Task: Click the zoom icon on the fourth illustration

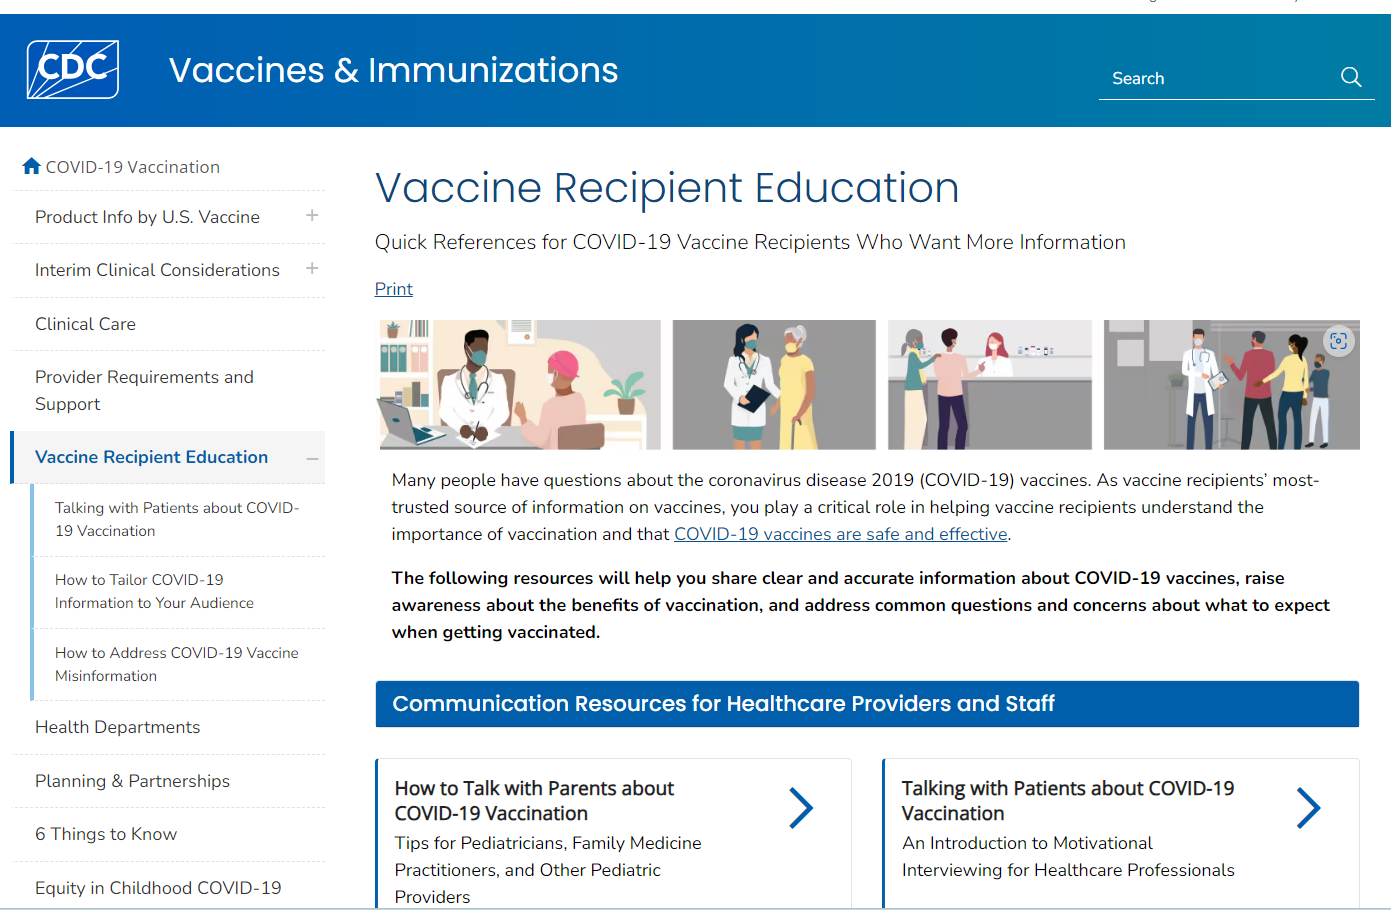Action: 1338,341
